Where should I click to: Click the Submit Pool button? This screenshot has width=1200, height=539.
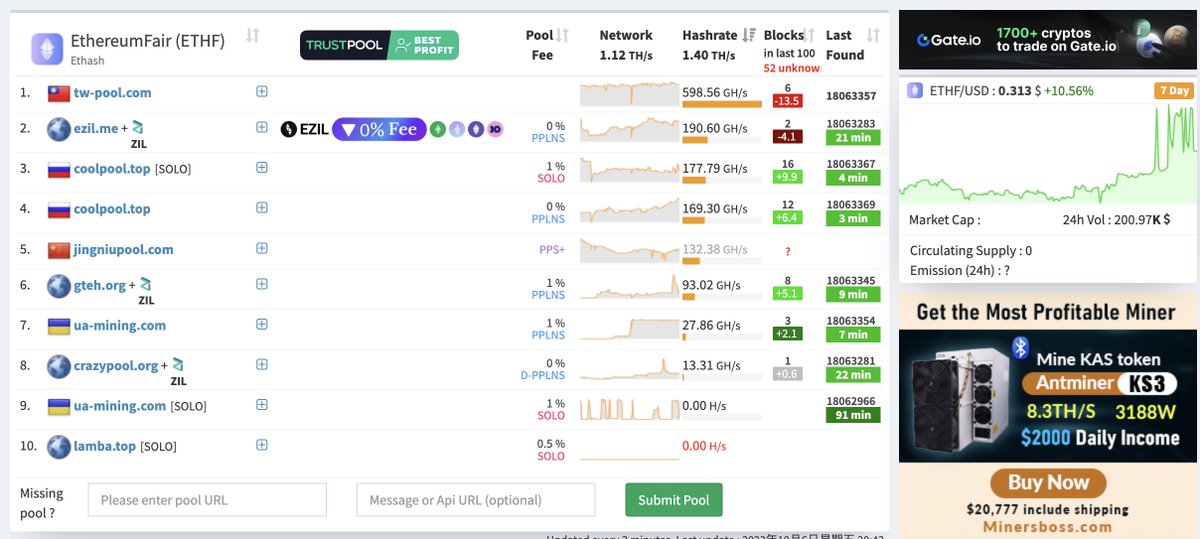click(674, 500)
